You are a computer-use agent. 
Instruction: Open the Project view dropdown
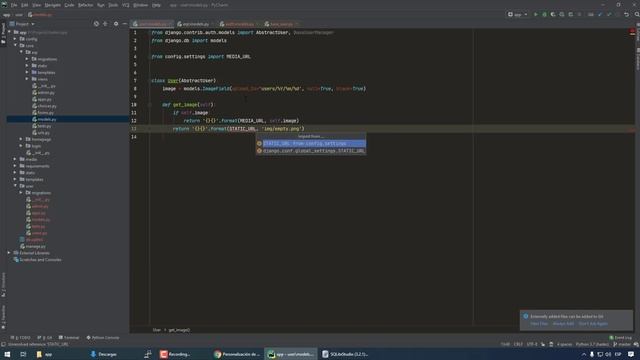[x=22, y=24]
